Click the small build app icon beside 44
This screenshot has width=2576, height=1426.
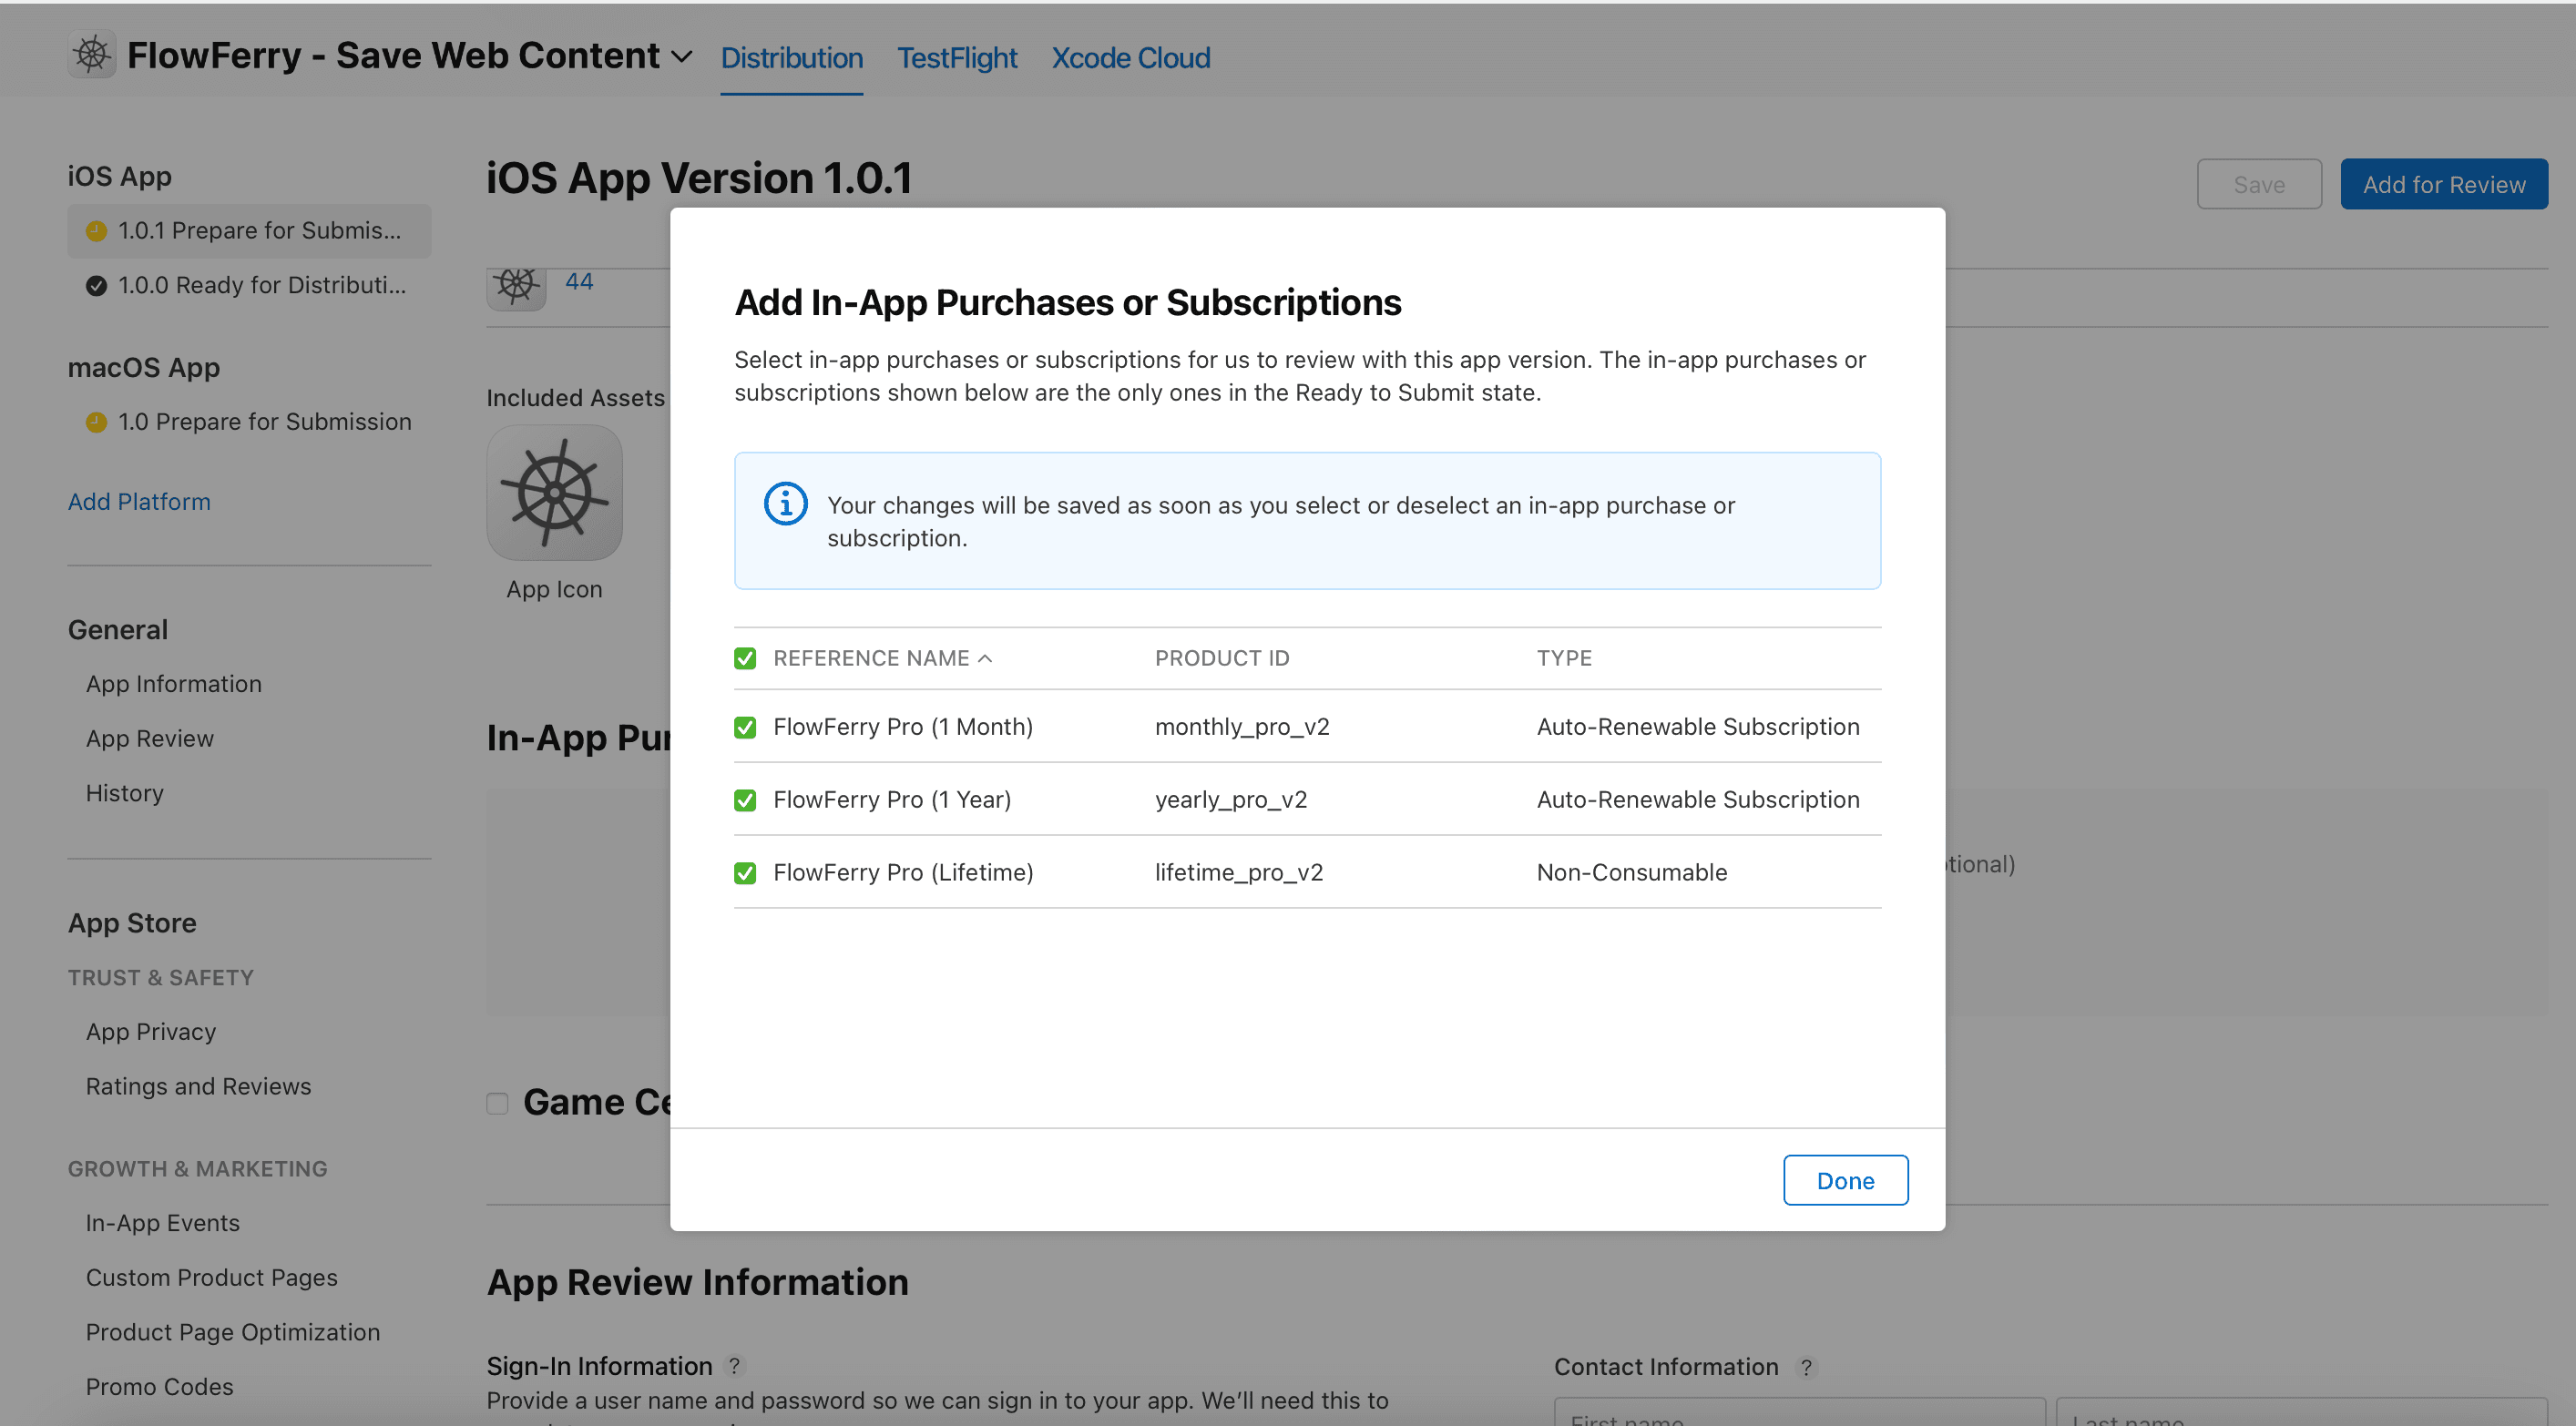516,287
